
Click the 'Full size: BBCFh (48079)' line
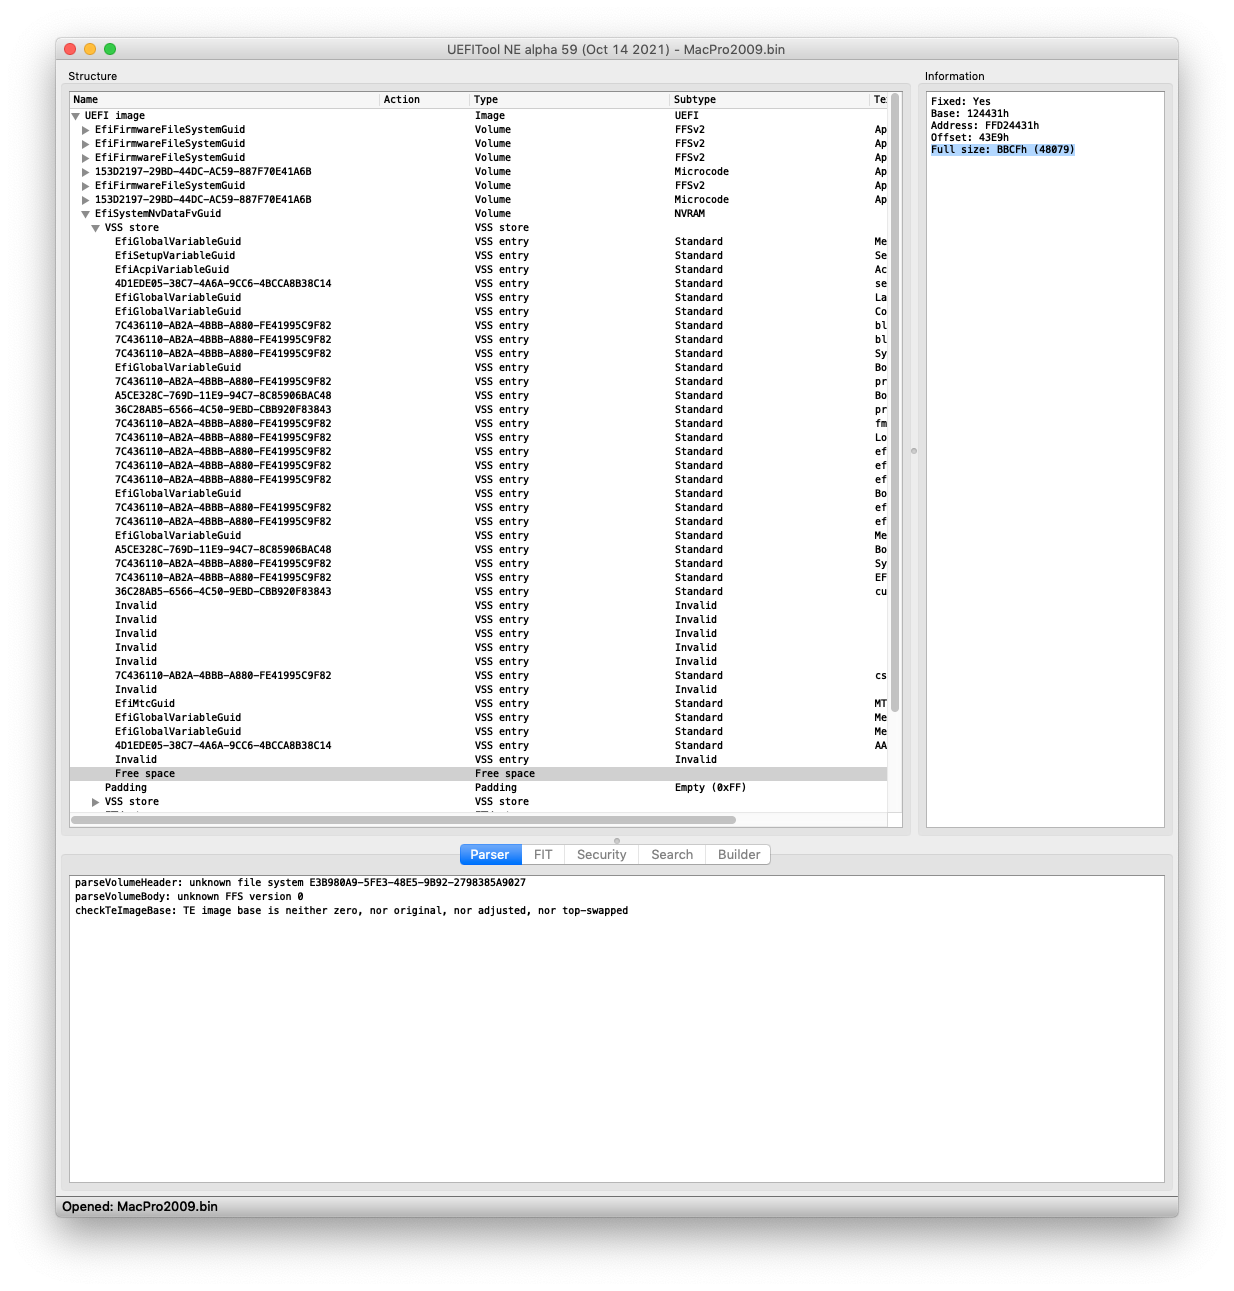[x=1003, y=150]
